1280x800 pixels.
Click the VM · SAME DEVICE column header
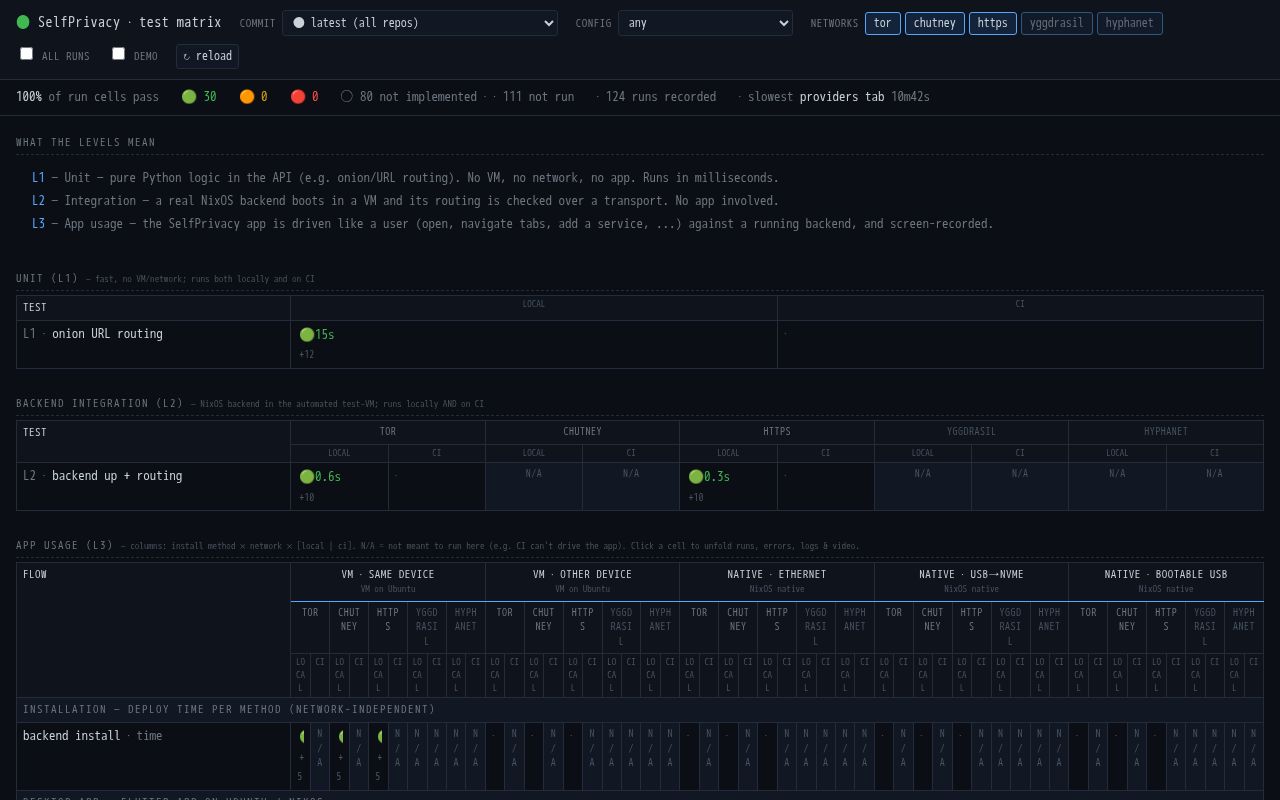pyautogui.click(x=388, y=581)
